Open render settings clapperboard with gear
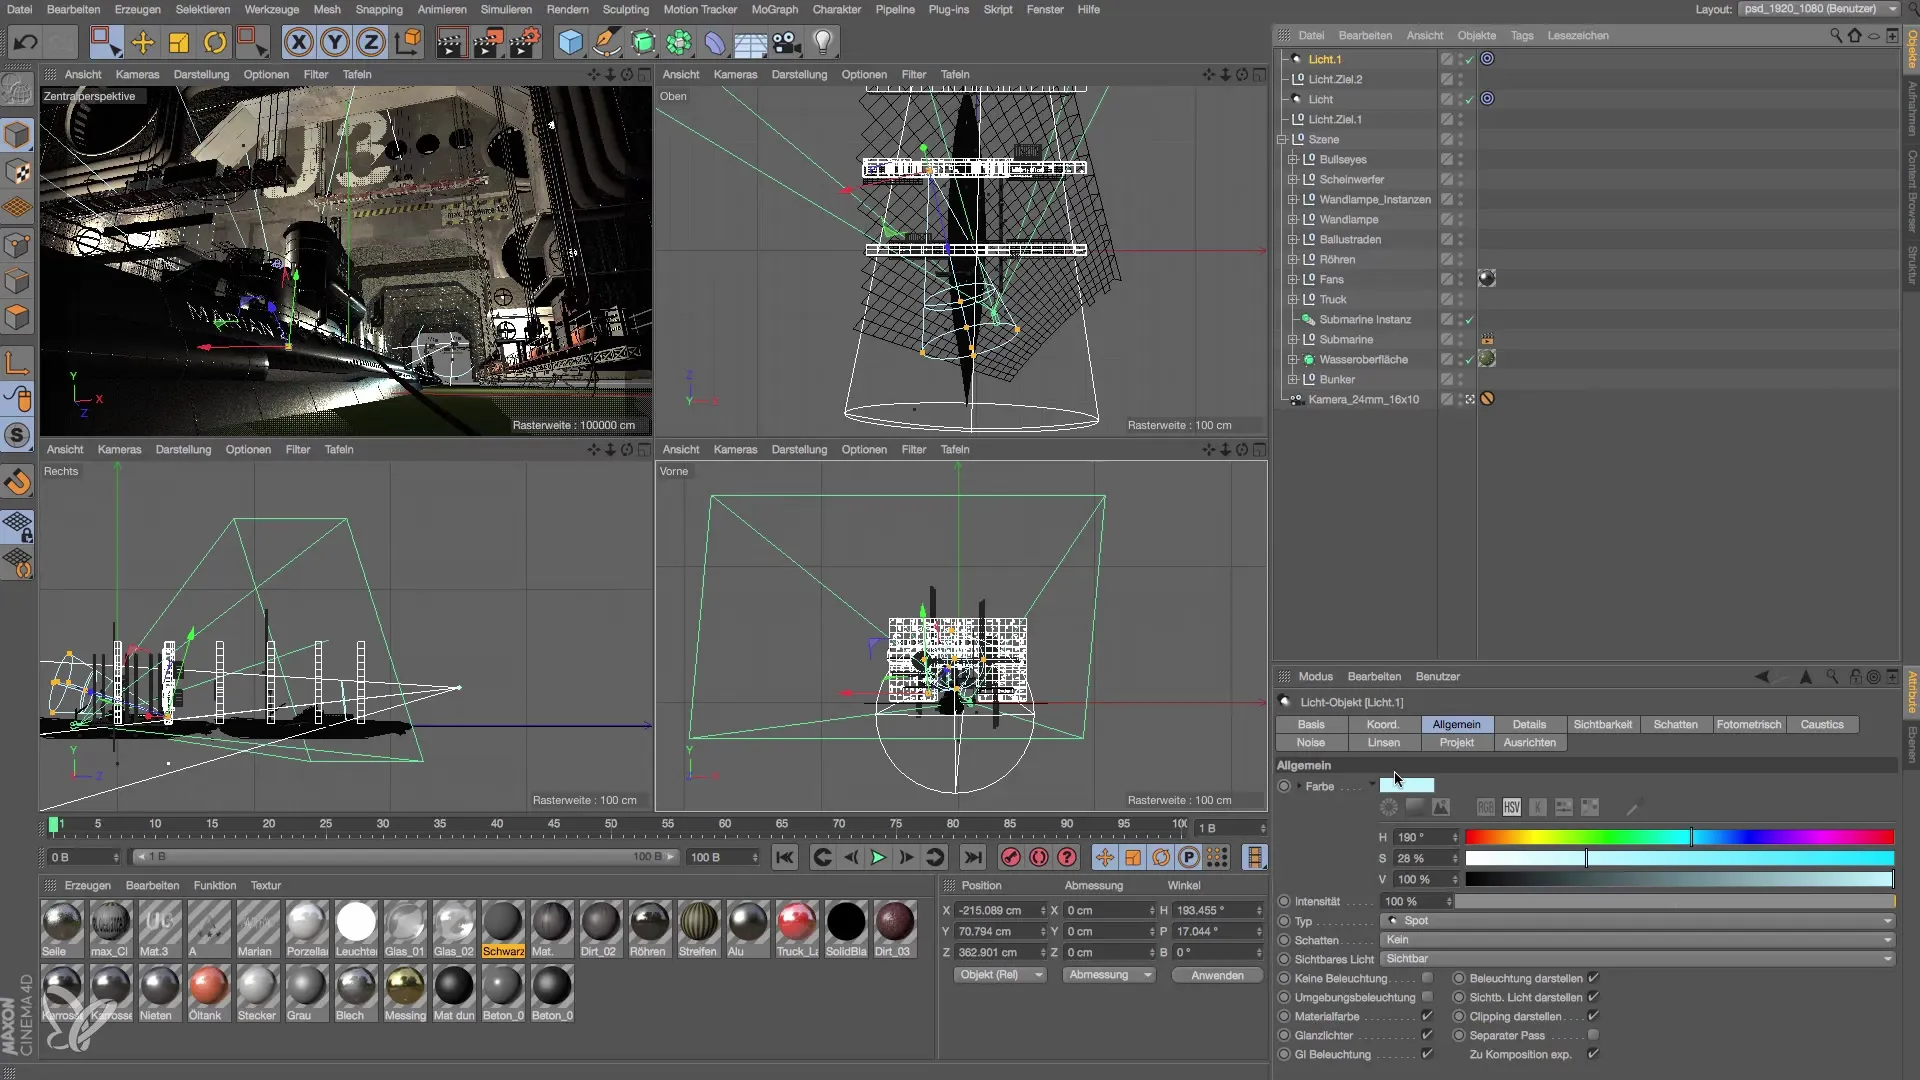This screenshot has width=1920, height=1080. (x=525, y=42)
